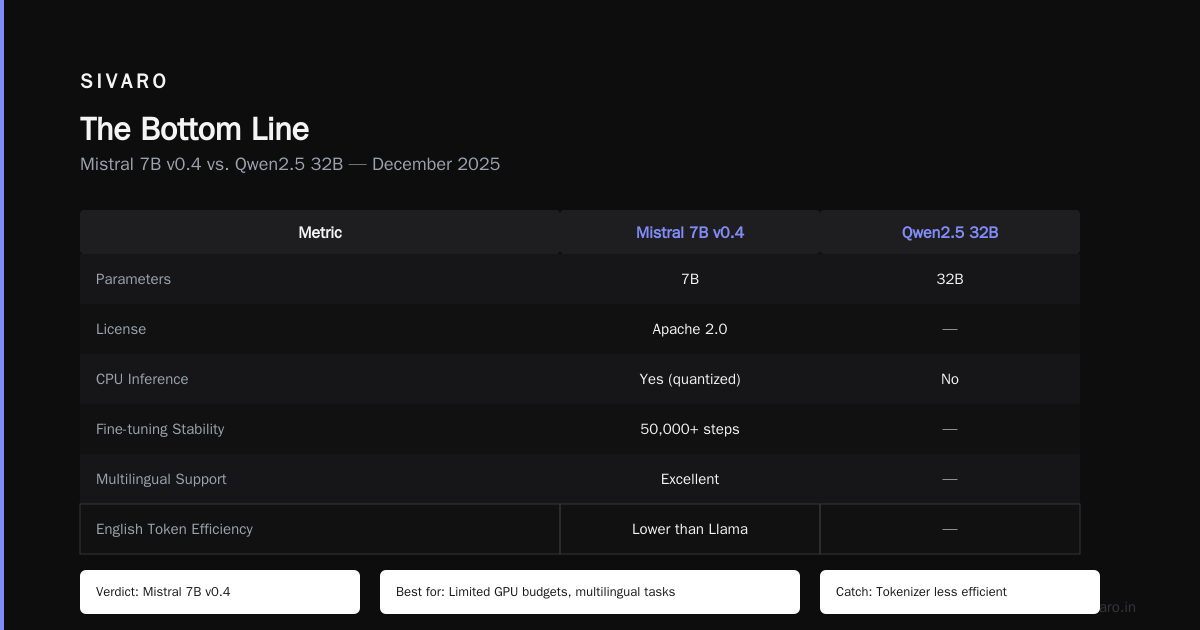Click the "Catch: Tokenizer less efficient" card
The image size is (1200, 630).
coord(960,592)
